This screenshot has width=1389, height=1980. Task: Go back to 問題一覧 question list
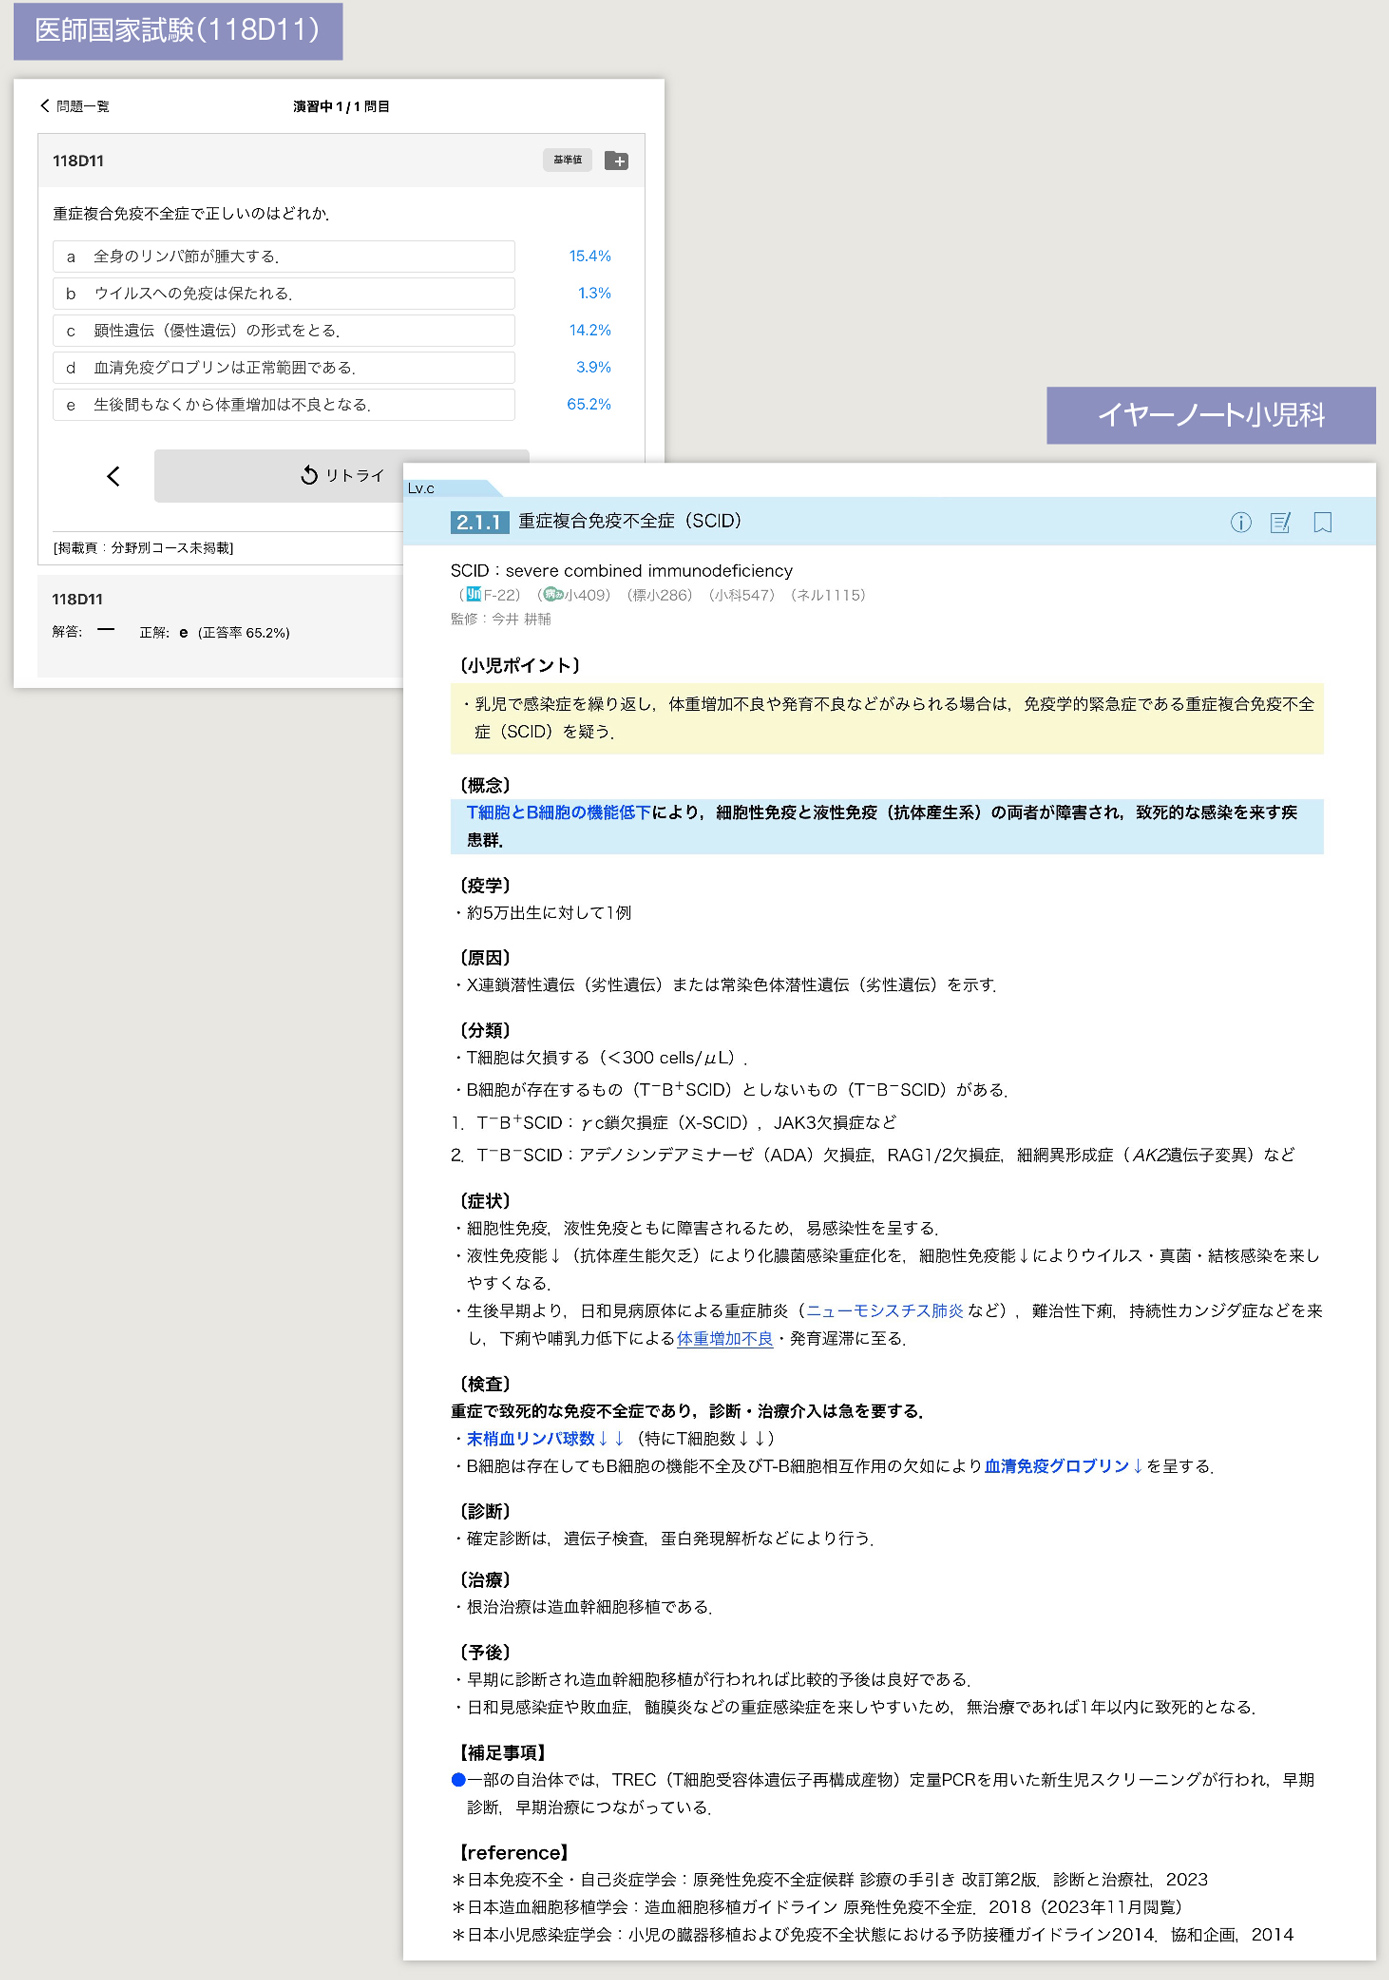[x=74, y=106]
